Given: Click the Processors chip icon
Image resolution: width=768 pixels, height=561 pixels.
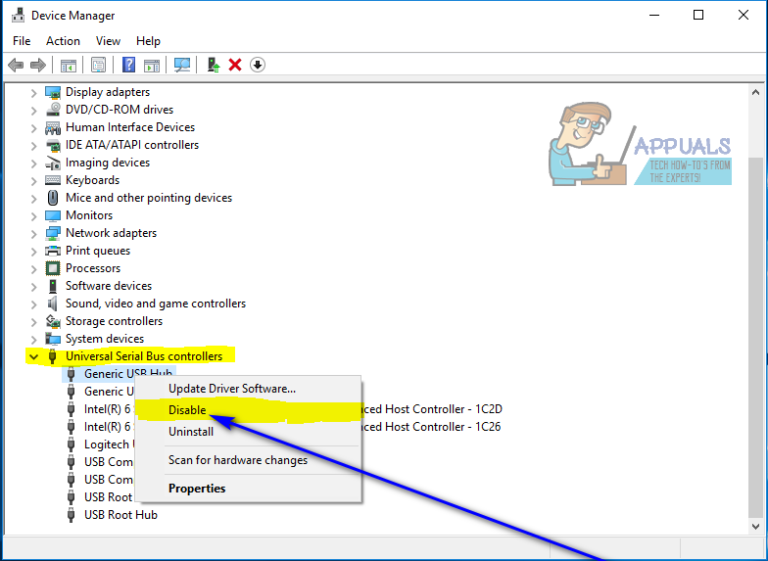Looking at the screenshot, I should pos(53,268).
